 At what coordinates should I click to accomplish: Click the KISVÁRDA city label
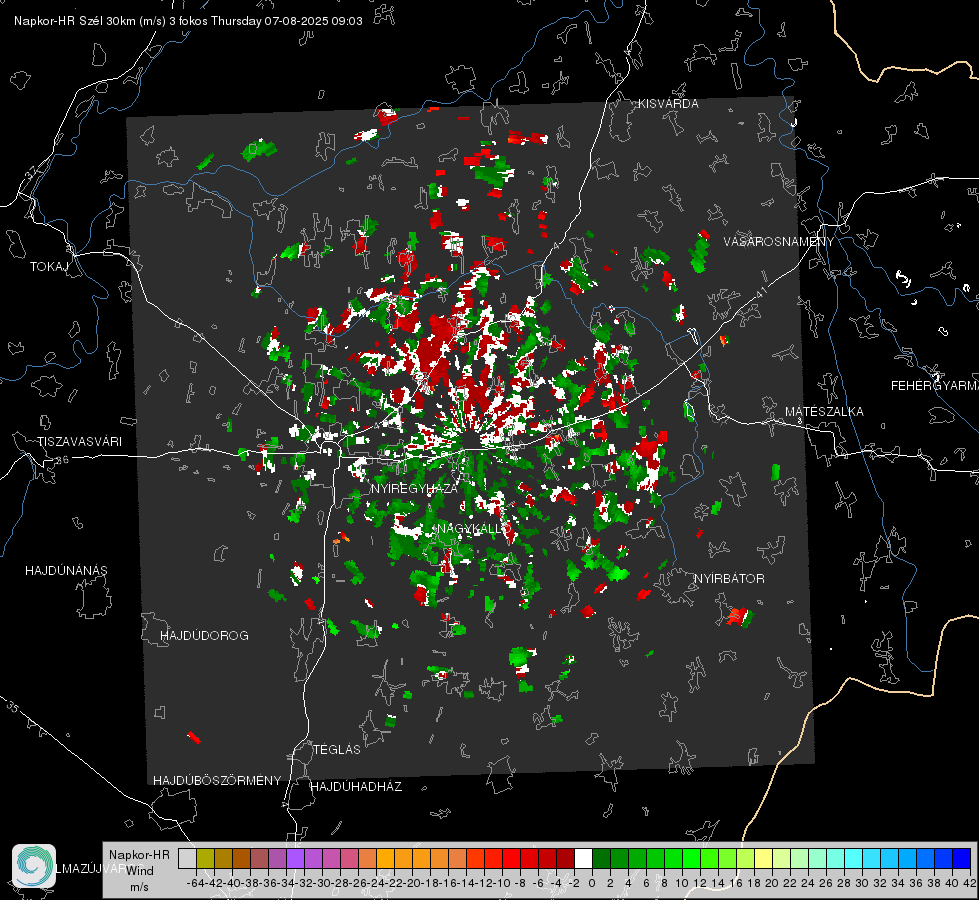pyautogui.click(x=668, y=104)
